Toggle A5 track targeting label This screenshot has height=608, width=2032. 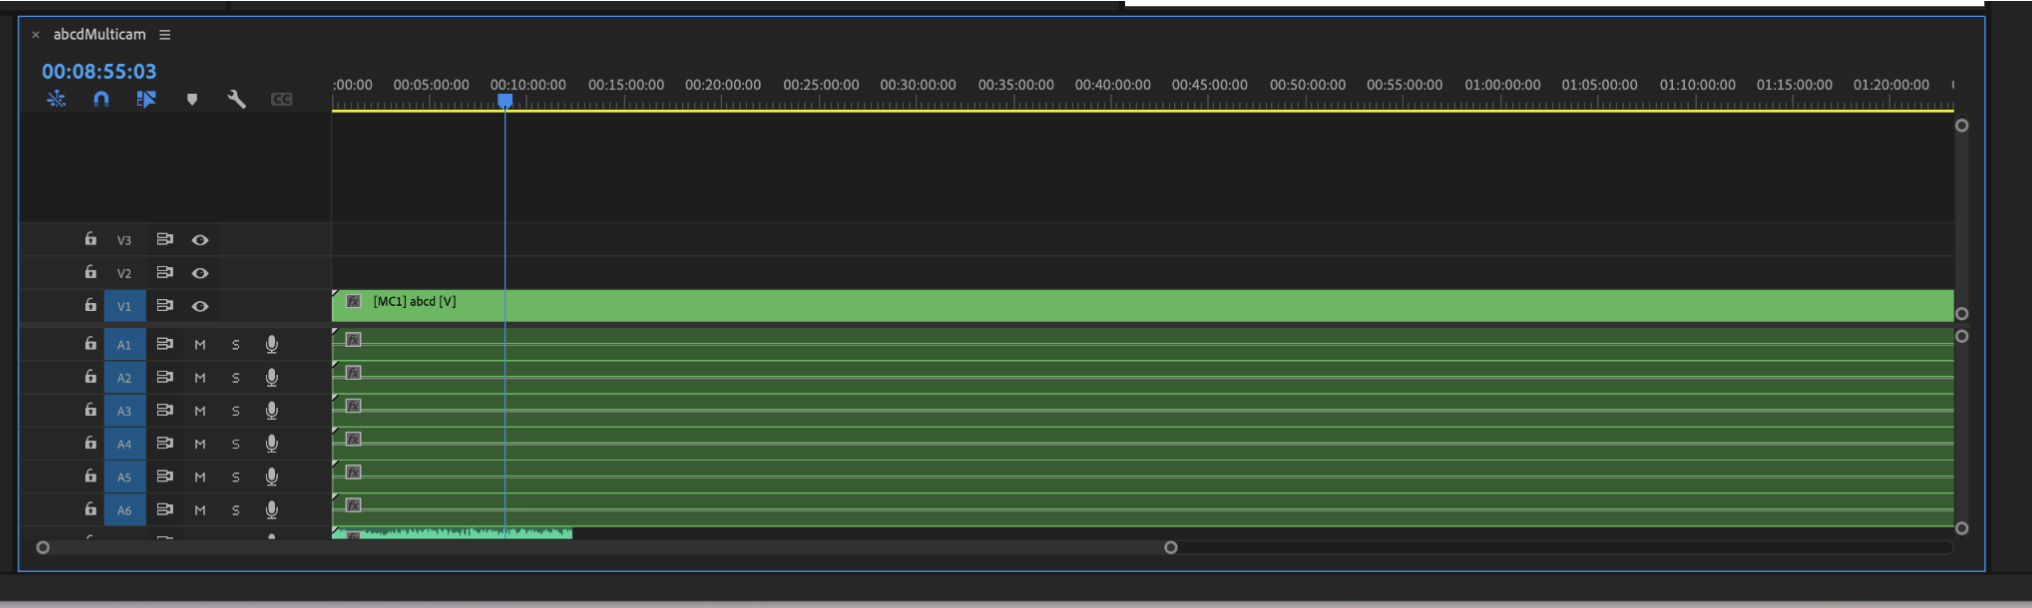pyautogui.click(x=124, y=476)
